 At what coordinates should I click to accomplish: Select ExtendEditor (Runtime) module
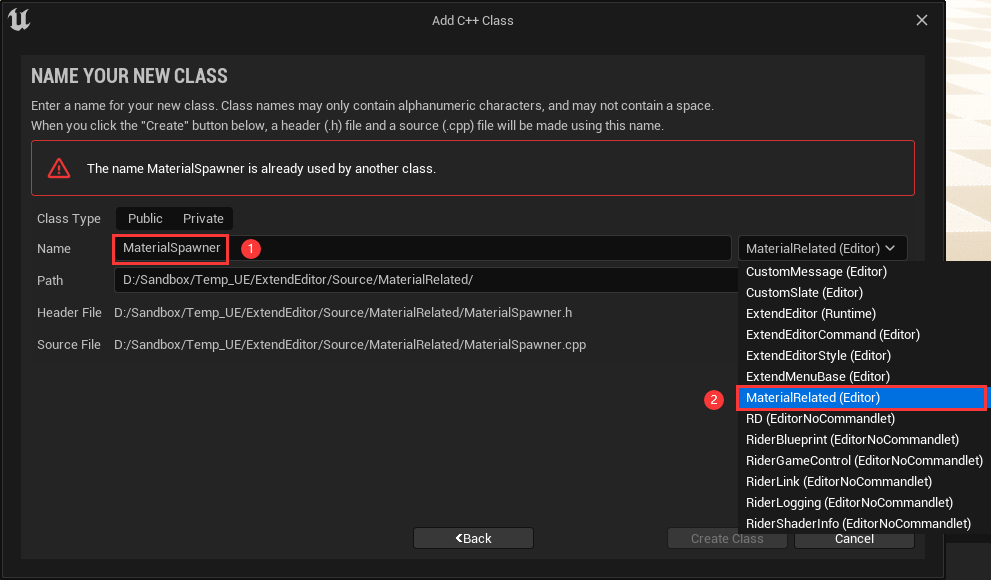[x=810, y=313]
